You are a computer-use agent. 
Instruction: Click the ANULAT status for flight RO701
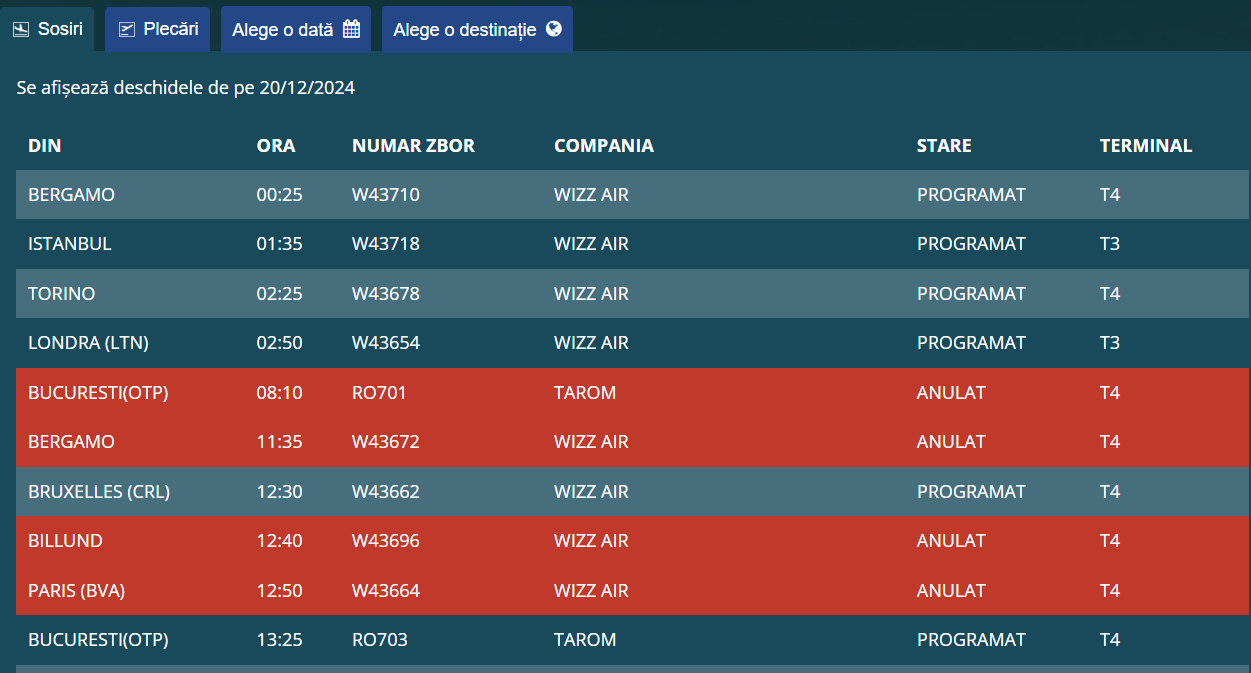[951, 393]
